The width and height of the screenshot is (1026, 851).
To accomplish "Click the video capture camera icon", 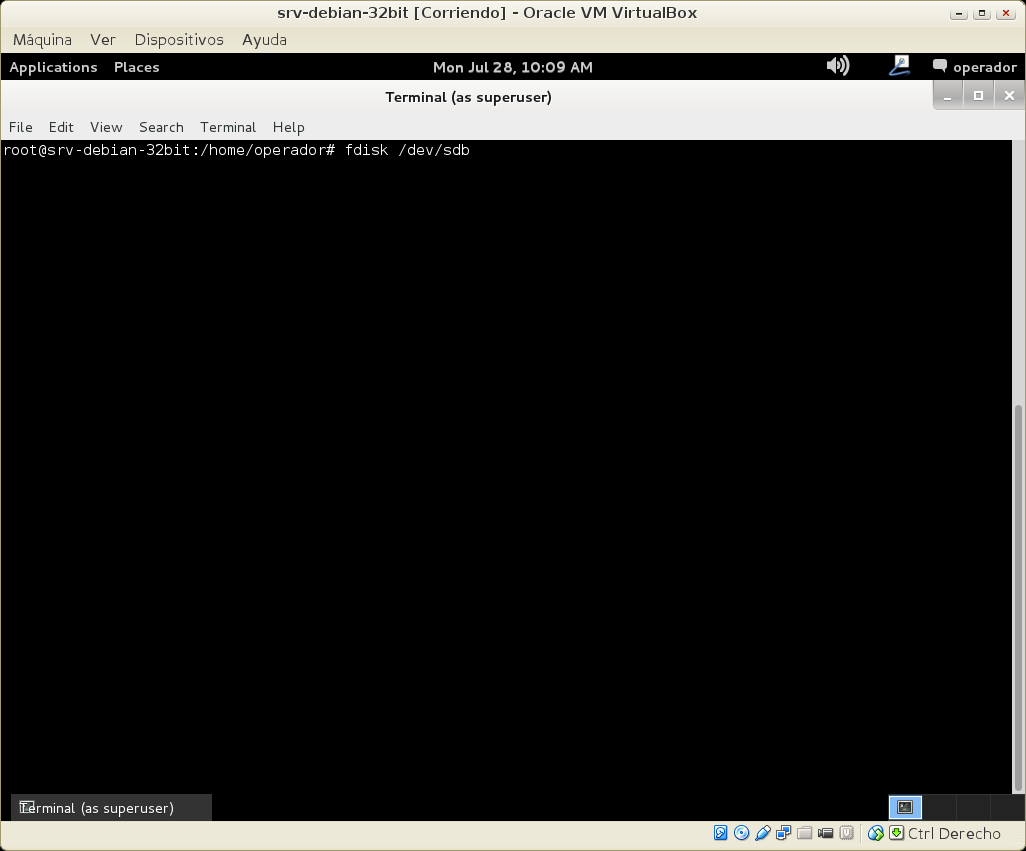I will pyautogui.click(x=826, y=833).
